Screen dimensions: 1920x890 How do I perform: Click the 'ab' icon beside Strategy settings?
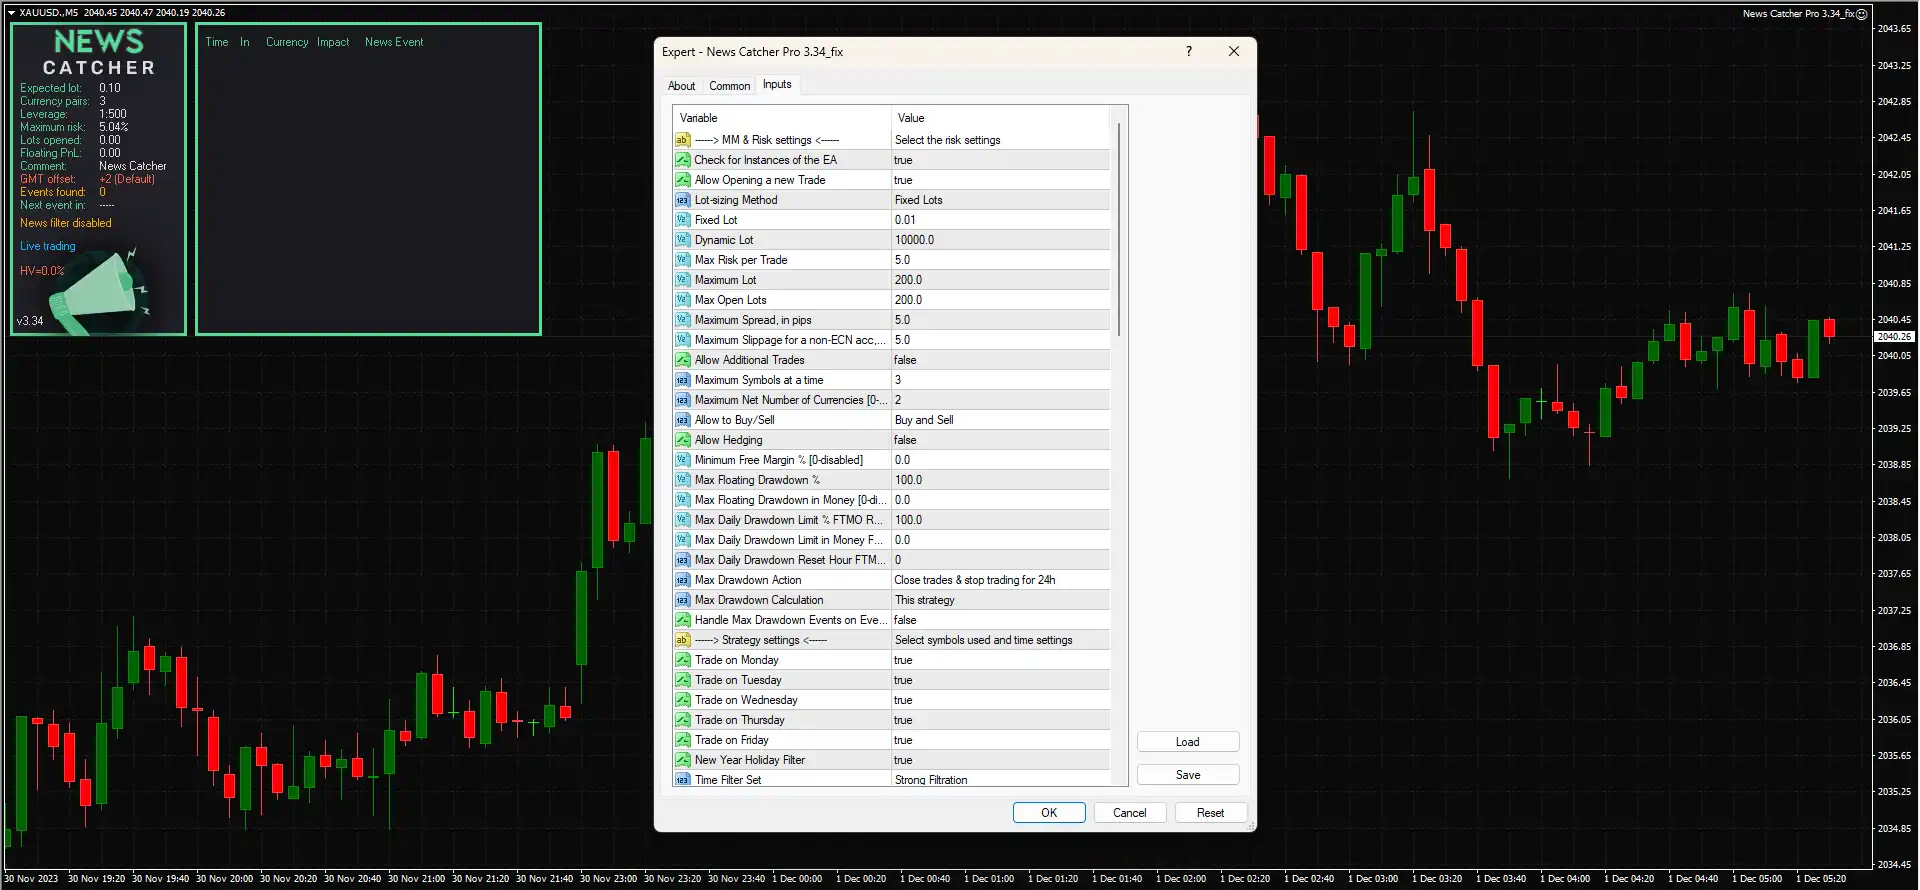point(683,640)
